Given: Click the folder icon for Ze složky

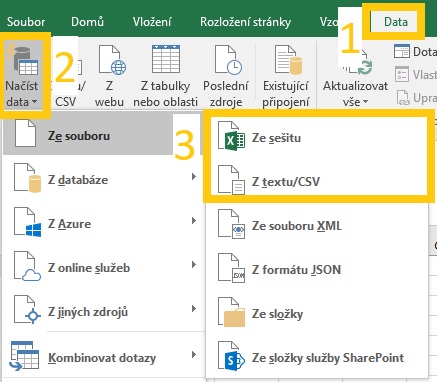Looking at the screenshot, I should point(231,312).
